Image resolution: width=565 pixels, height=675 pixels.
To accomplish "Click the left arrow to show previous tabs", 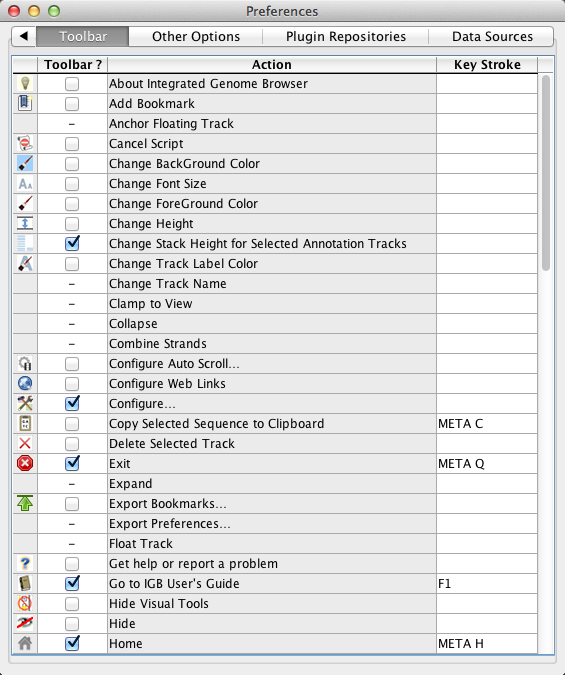I will (x=24, y=36).
